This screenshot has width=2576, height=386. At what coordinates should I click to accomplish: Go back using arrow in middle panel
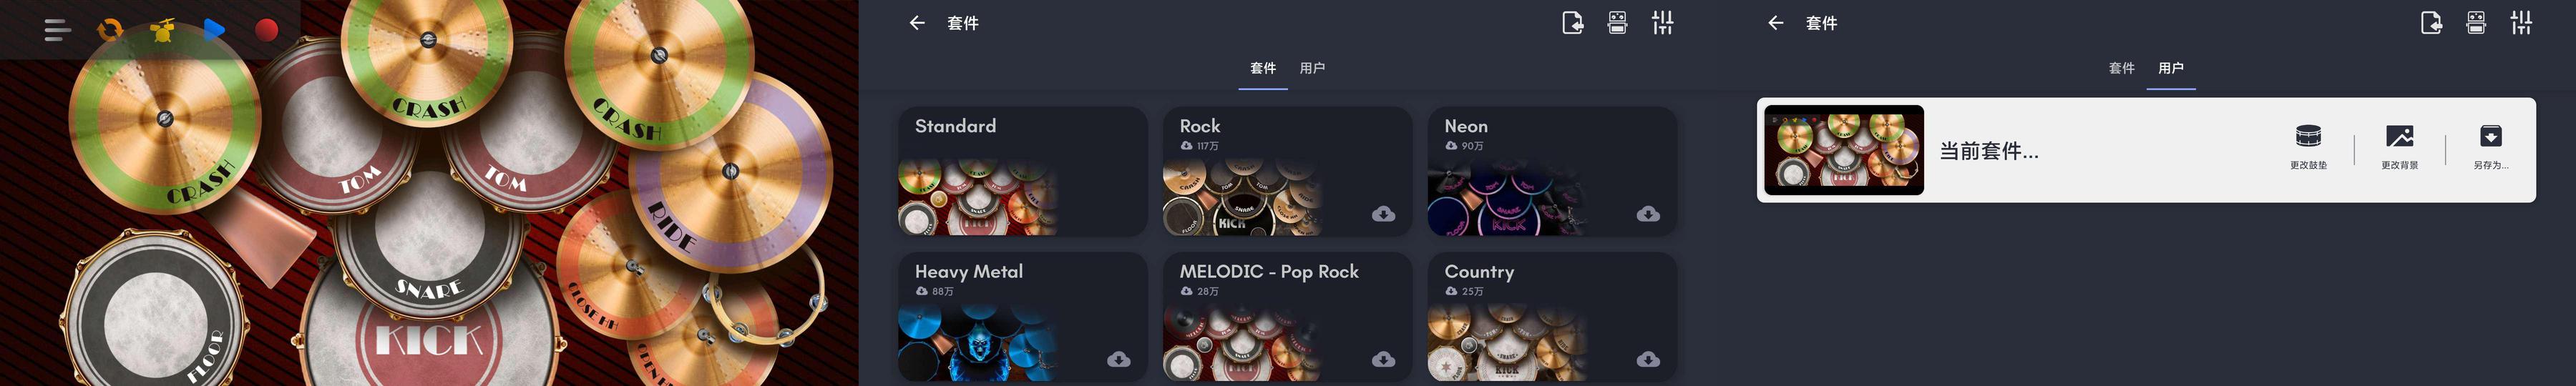pos(917,23)
